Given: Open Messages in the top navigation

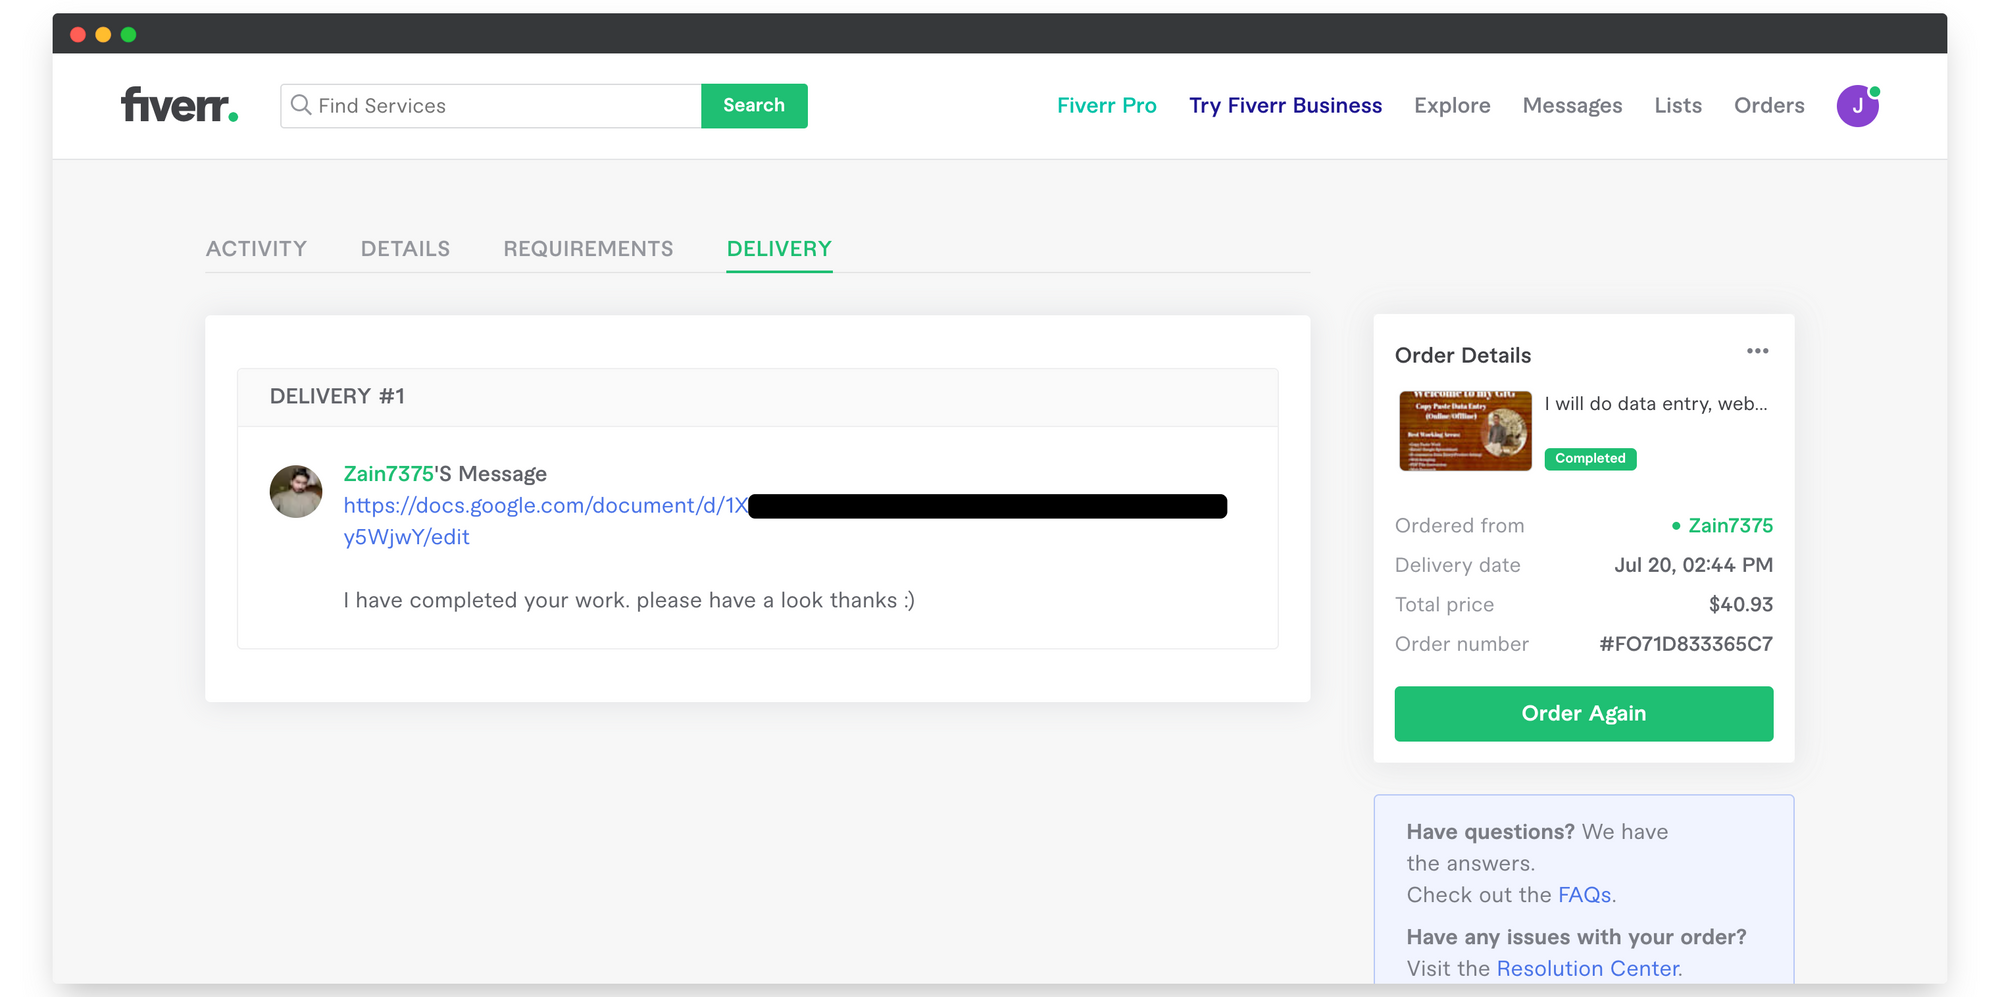Looking at the screenshot, I should click(x=1572, y=106).
